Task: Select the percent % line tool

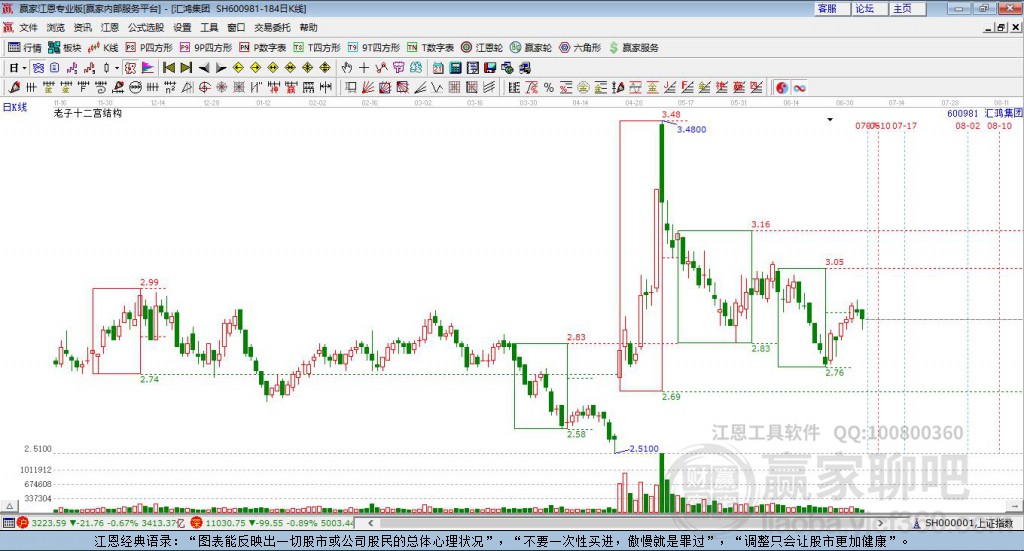Action: click(x=549, y=87)
